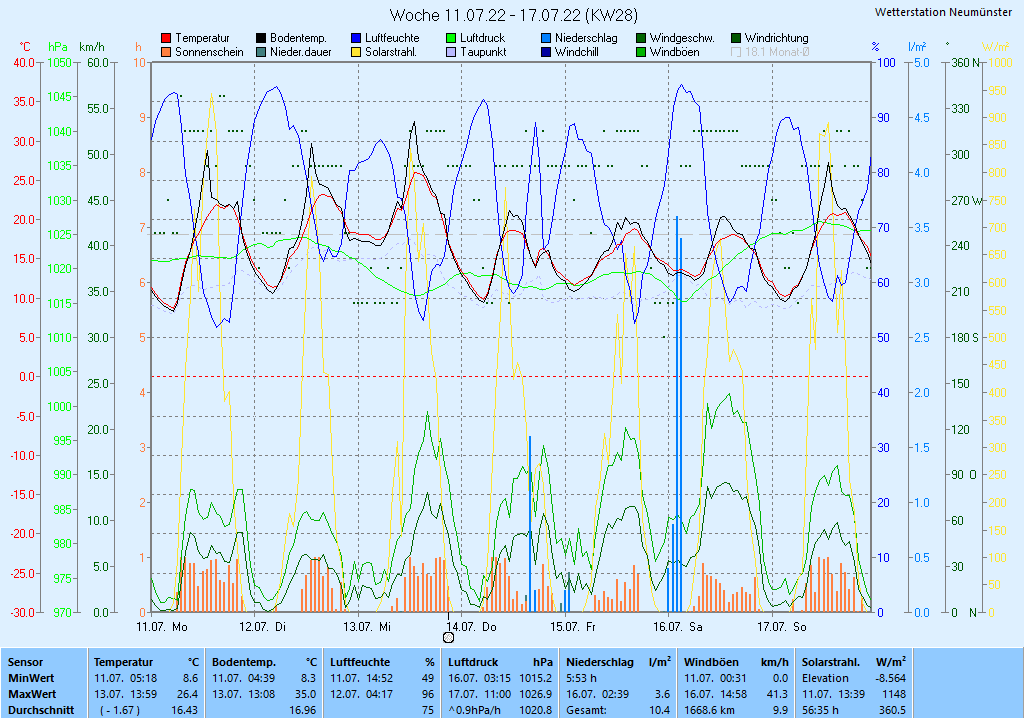This screenshot has height=718, width=1024.
Task: Select the blue Luftfeuchte legend swatch
Action: pos(356,39)
